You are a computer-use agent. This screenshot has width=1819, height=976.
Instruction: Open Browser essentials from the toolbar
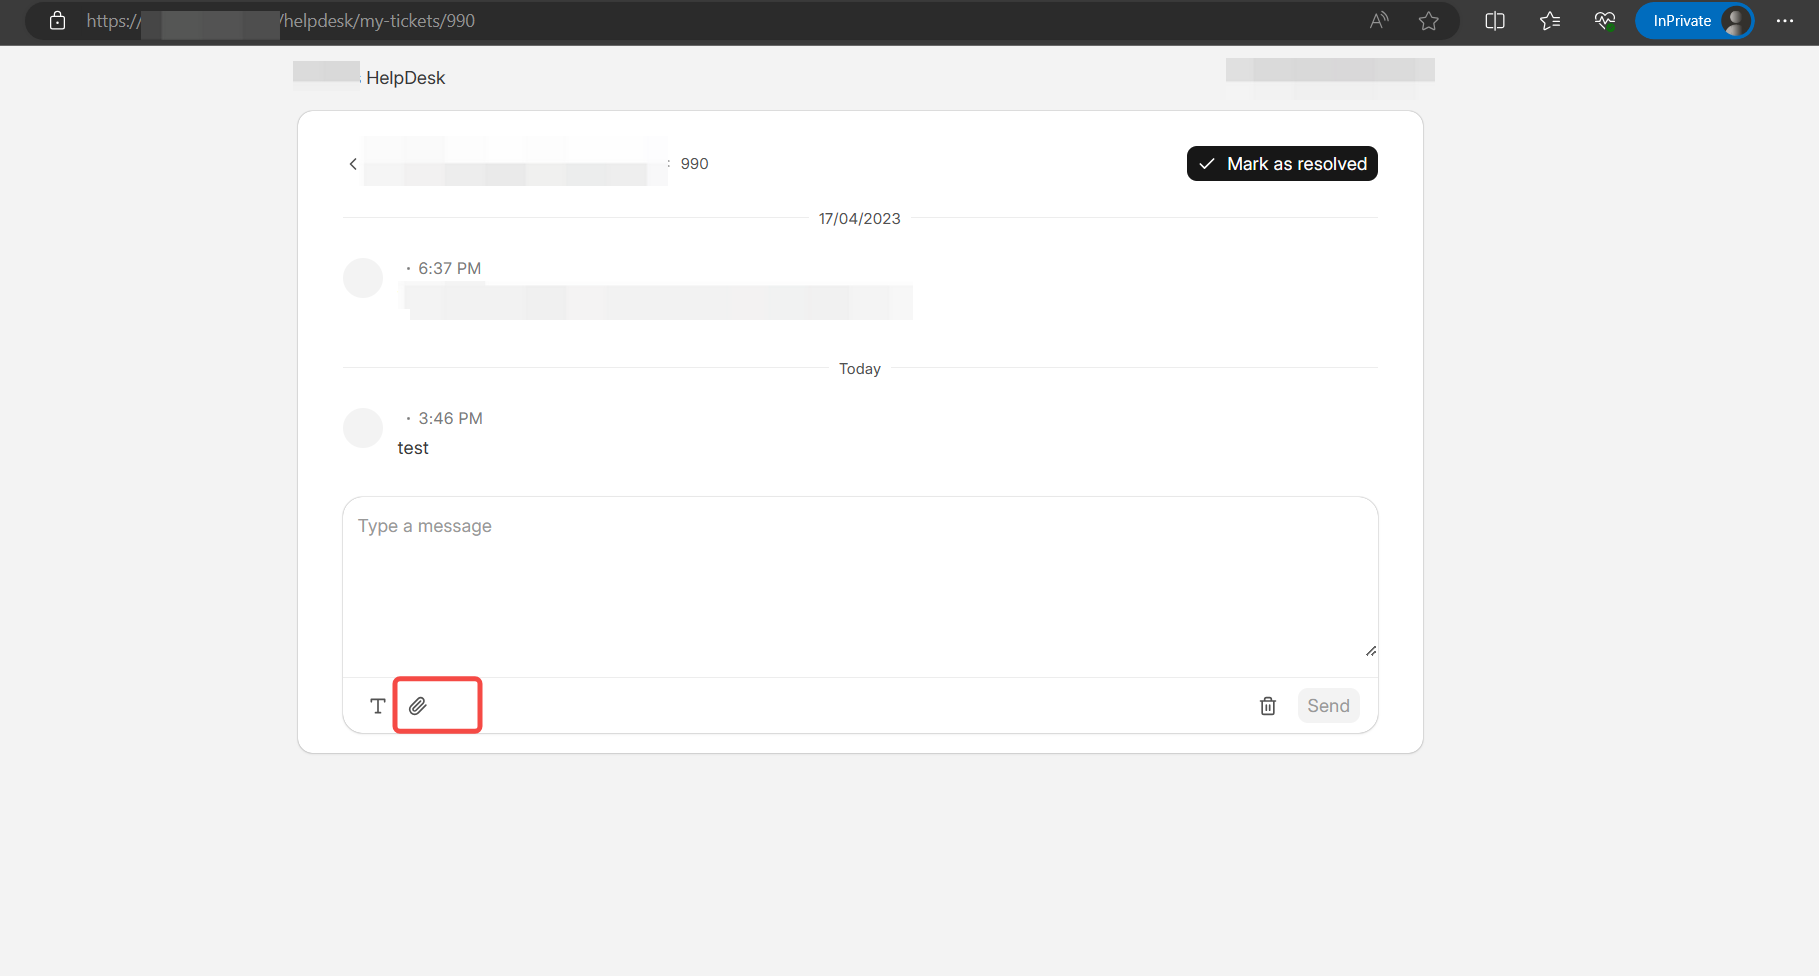coord(1604,20)
